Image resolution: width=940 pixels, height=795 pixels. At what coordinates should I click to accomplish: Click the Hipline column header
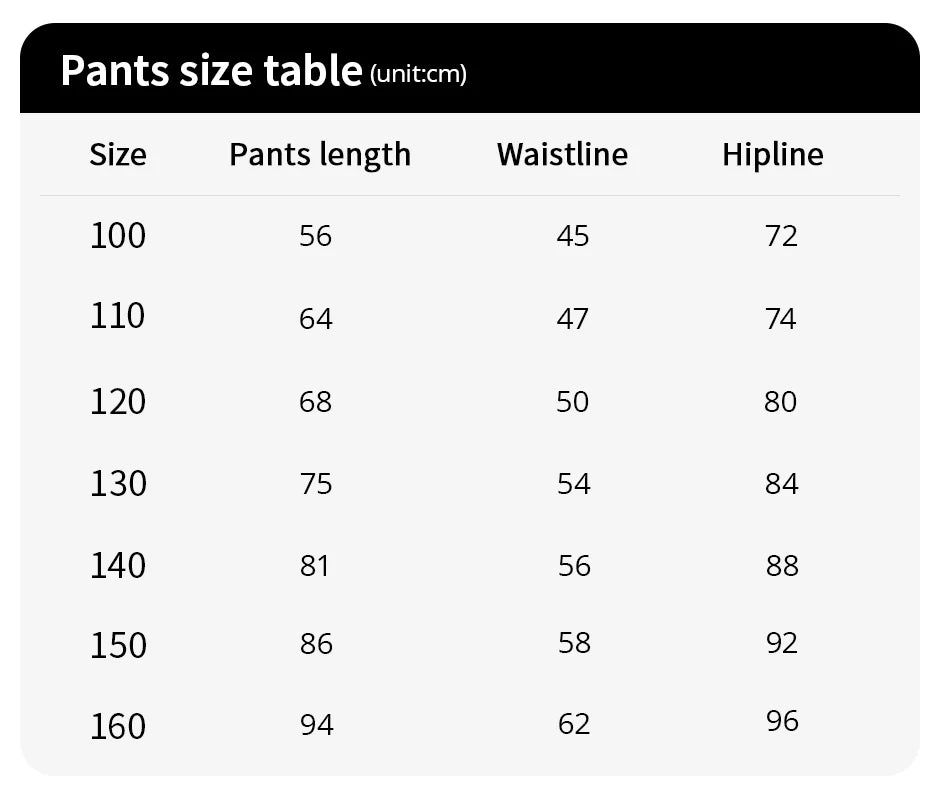click(773, 155)
